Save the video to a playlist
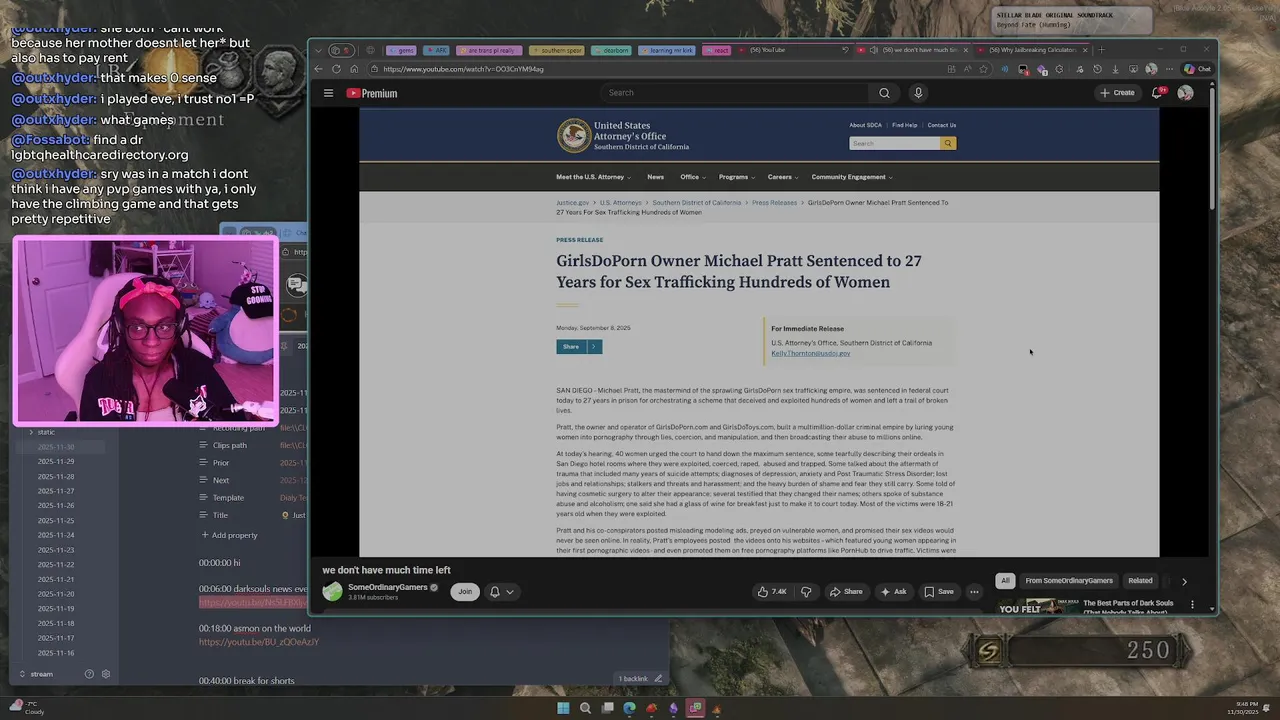Screen dimensions: 1280x720 [x=938, y=592]
